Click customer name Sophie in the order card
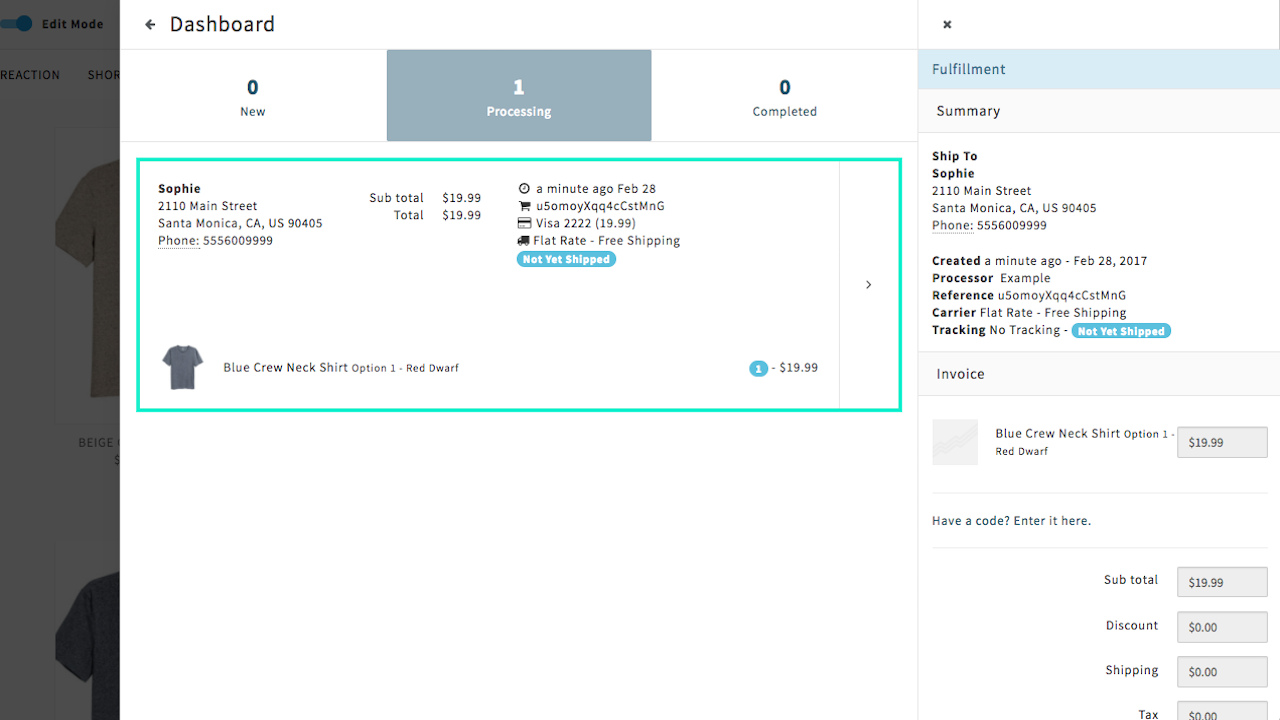This screenshot has height=720, width=1280. 179,189
